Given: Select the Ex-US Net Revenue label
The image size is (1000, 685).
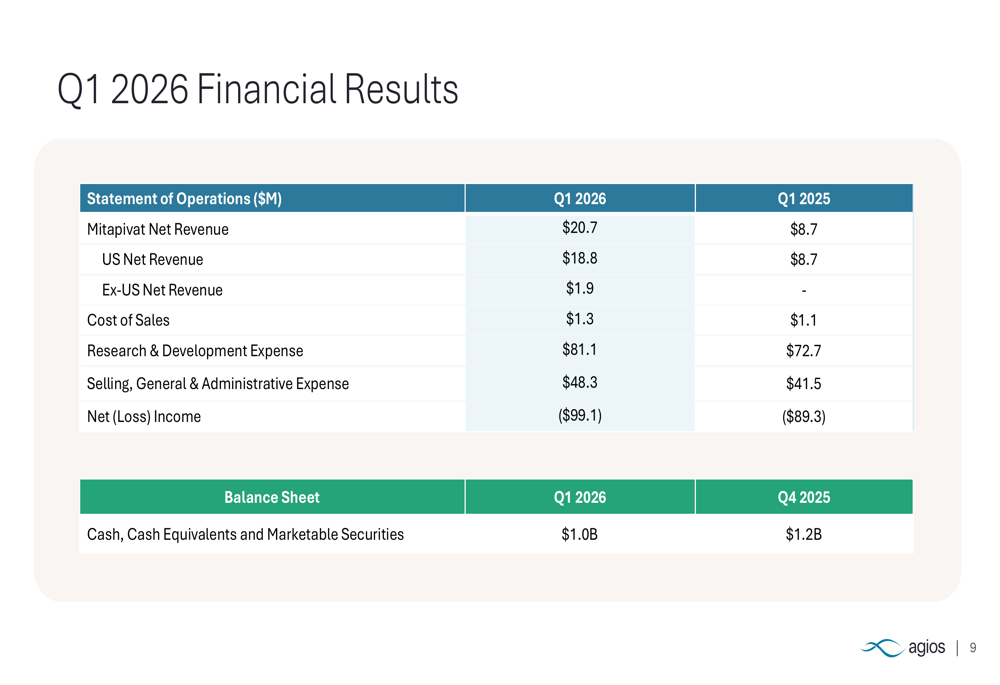Looking at the screenshot, I should click(162, 290).
